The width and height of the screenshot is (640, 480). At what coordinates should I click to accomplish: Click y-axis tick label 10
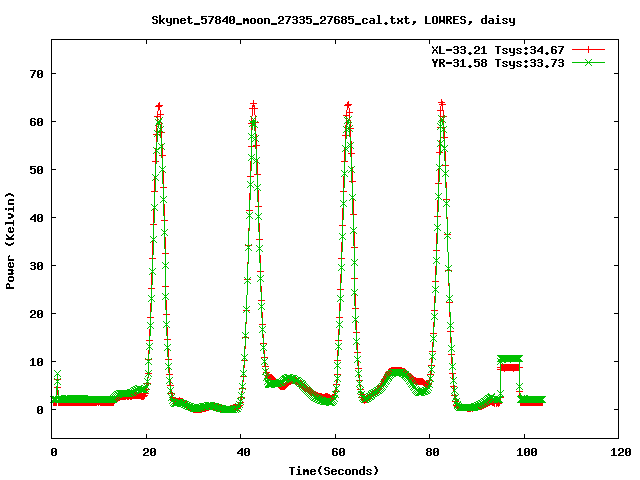pyautogui.click(x=36, y=362)
